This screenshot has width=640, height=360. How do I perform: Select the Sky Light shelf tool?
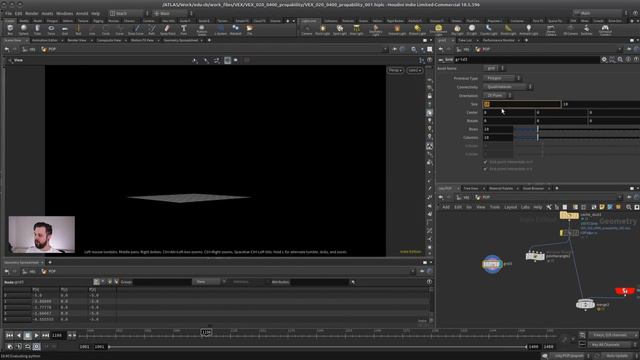(x=457, y=29)
